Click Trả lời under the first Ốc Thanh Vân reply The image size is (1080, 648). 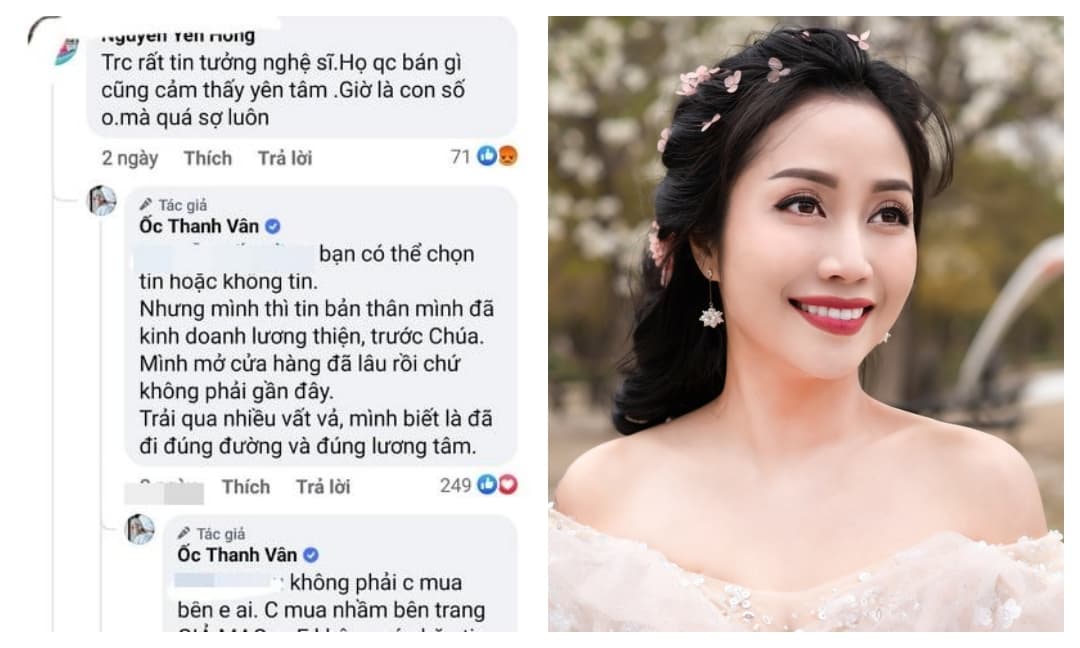pos(323,487)
